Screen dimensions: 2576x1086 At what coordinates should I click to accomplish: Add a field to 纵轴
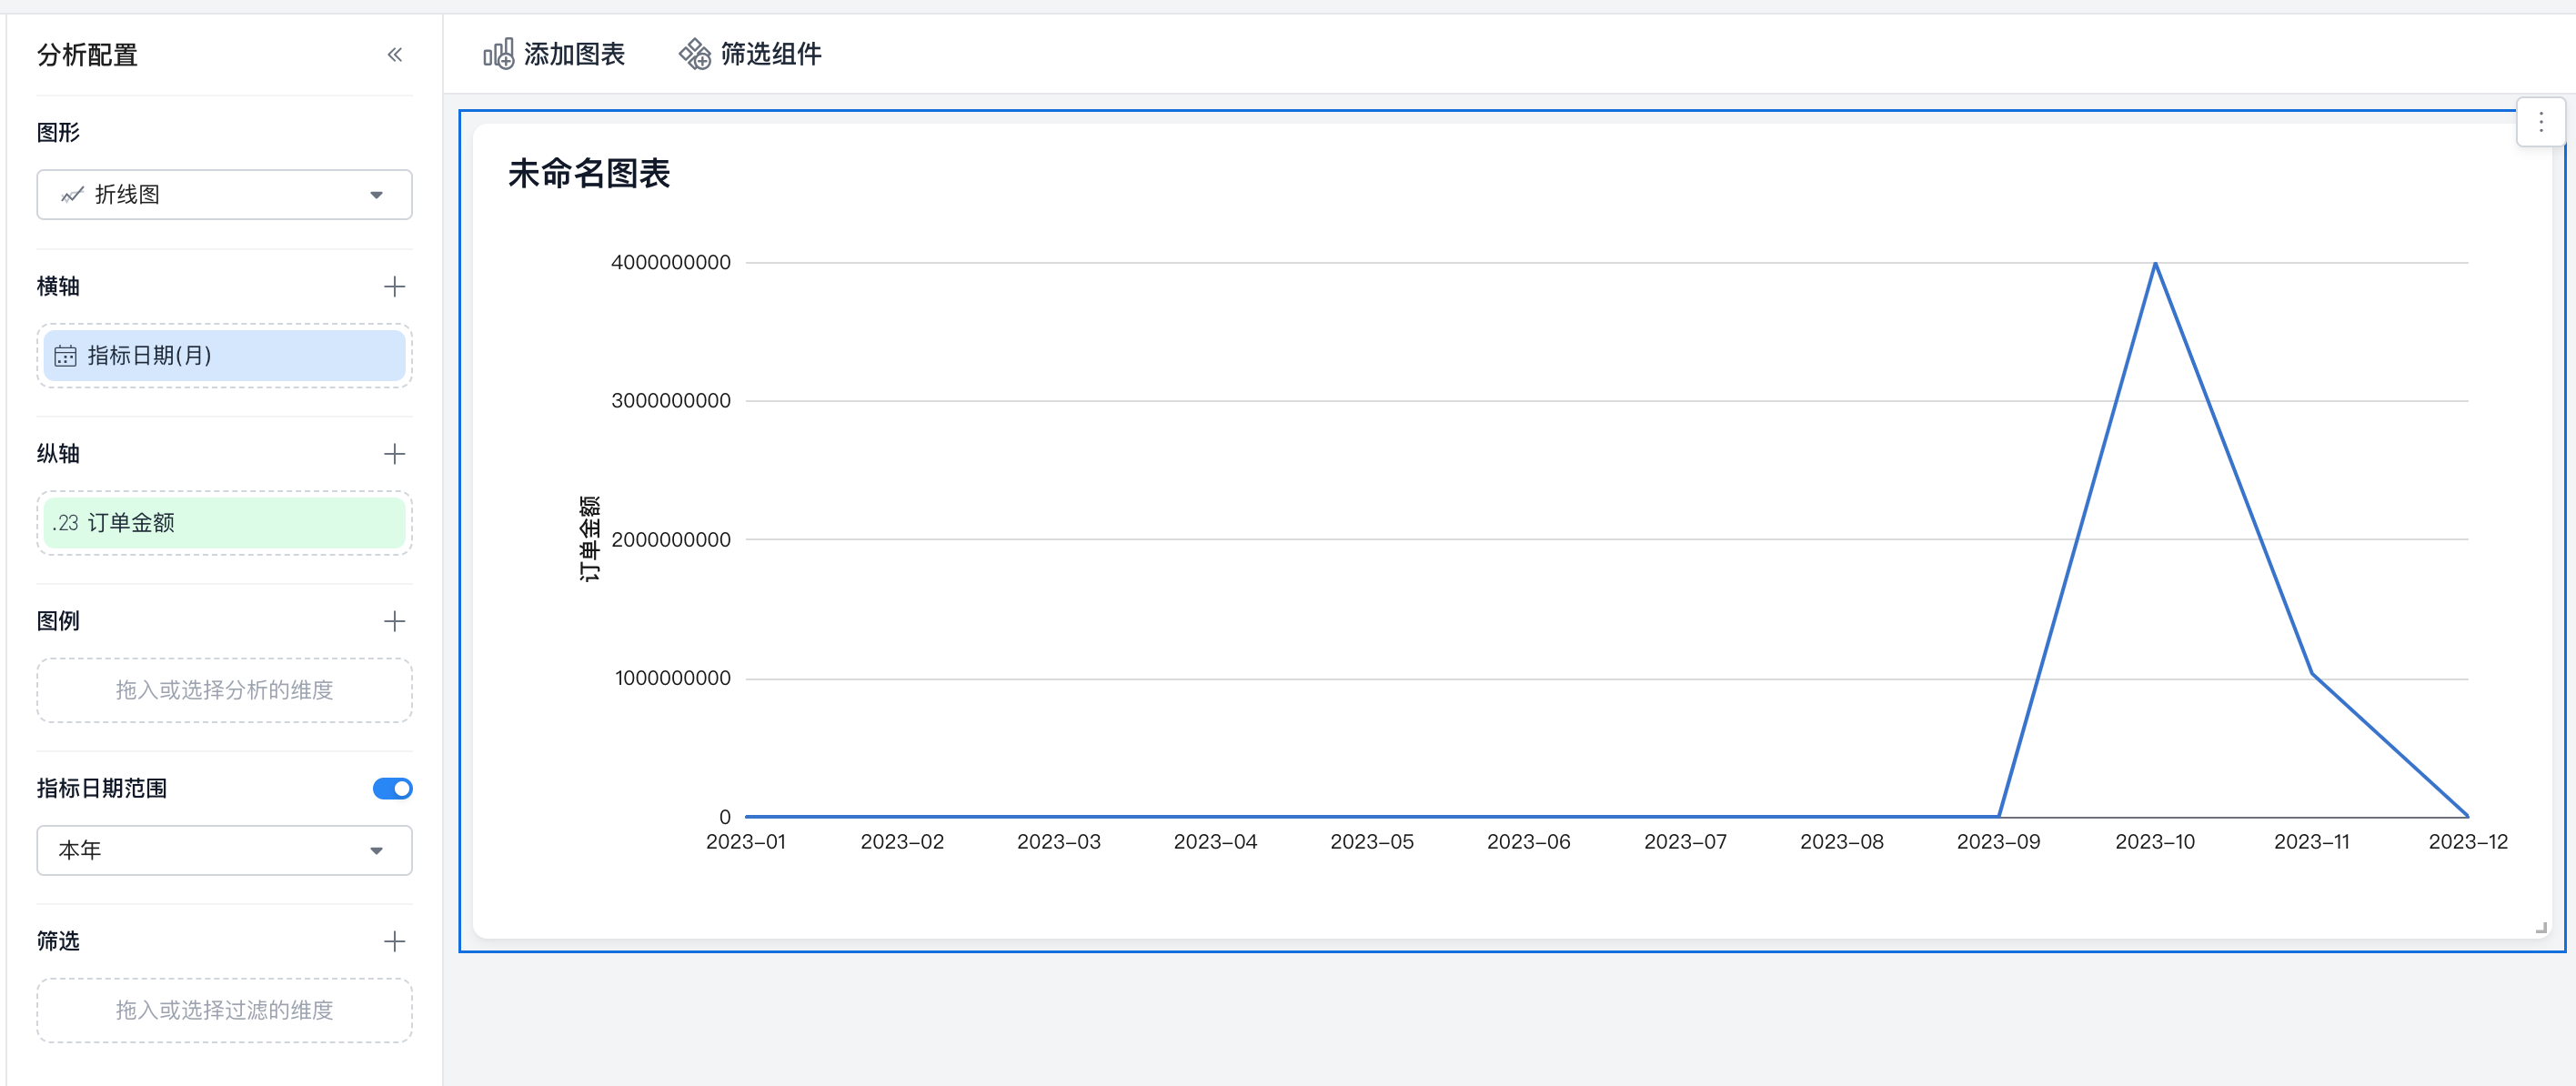[394, 454]
